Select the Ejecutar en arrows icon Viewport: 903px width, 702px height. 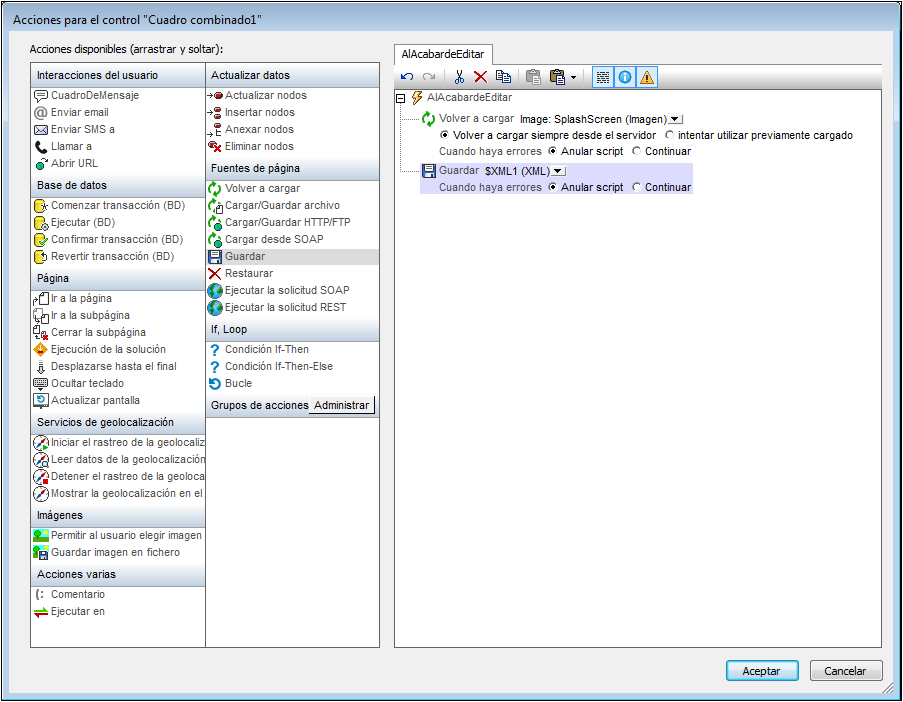click(41, 613)
